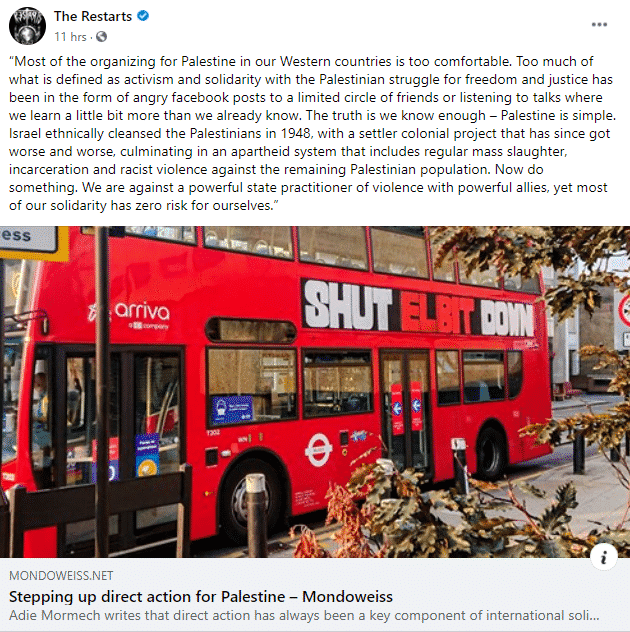Open the red bus link preview image
Screen dimensions: 630x632
pyautogui.click(x=315, y=392)
